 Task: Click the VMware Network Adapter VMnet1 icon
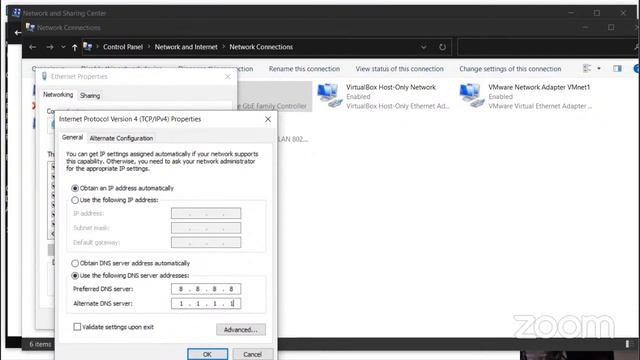point(472,96)
